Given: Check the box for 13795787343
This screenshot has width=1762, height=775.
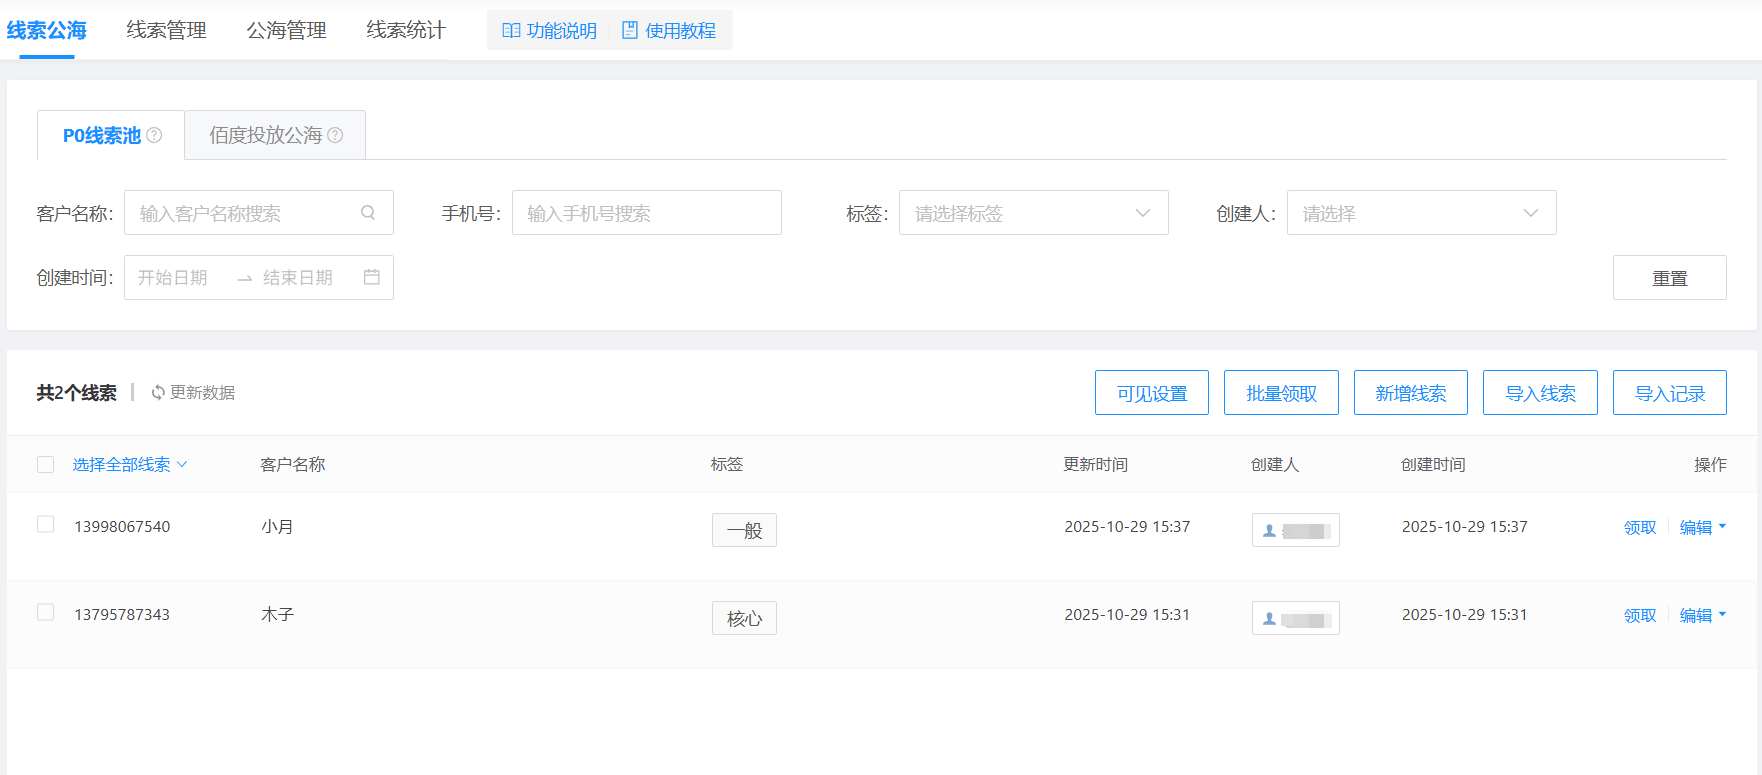Looking at the screenshot, I should point(45,612).
